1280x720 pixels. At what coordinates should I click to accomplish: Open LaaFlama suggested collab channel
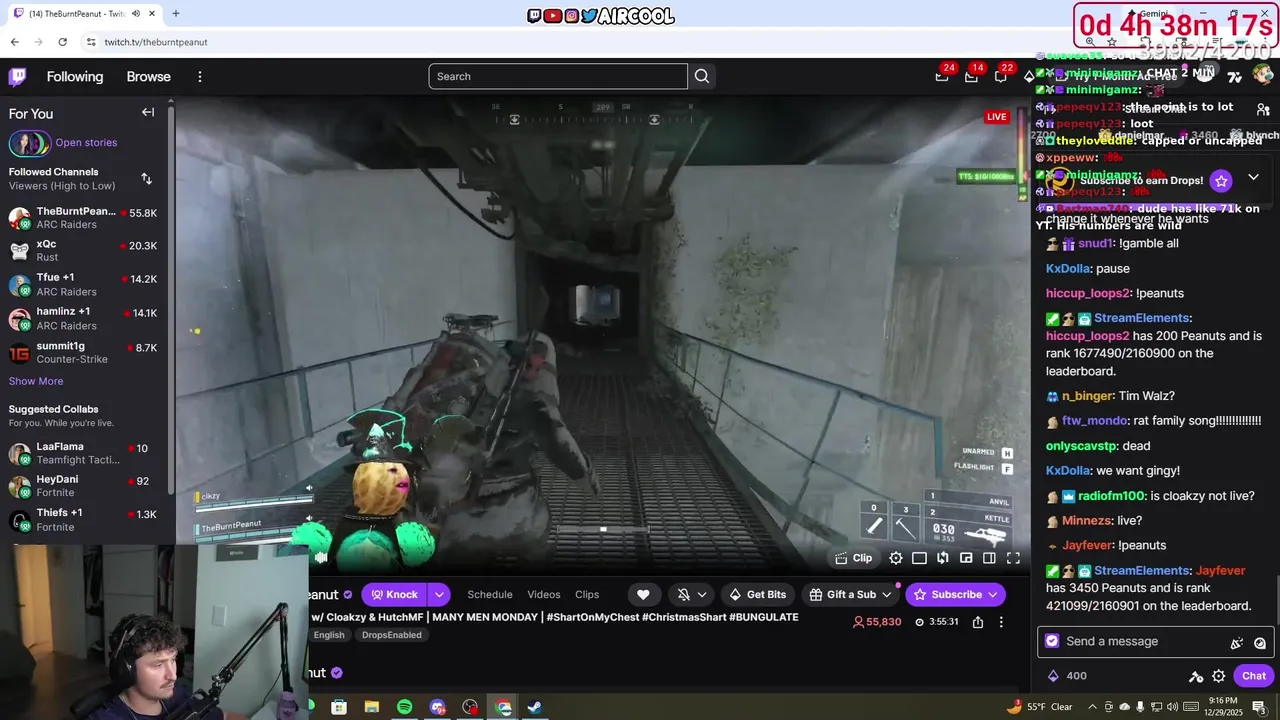click(x=83, y=453)
